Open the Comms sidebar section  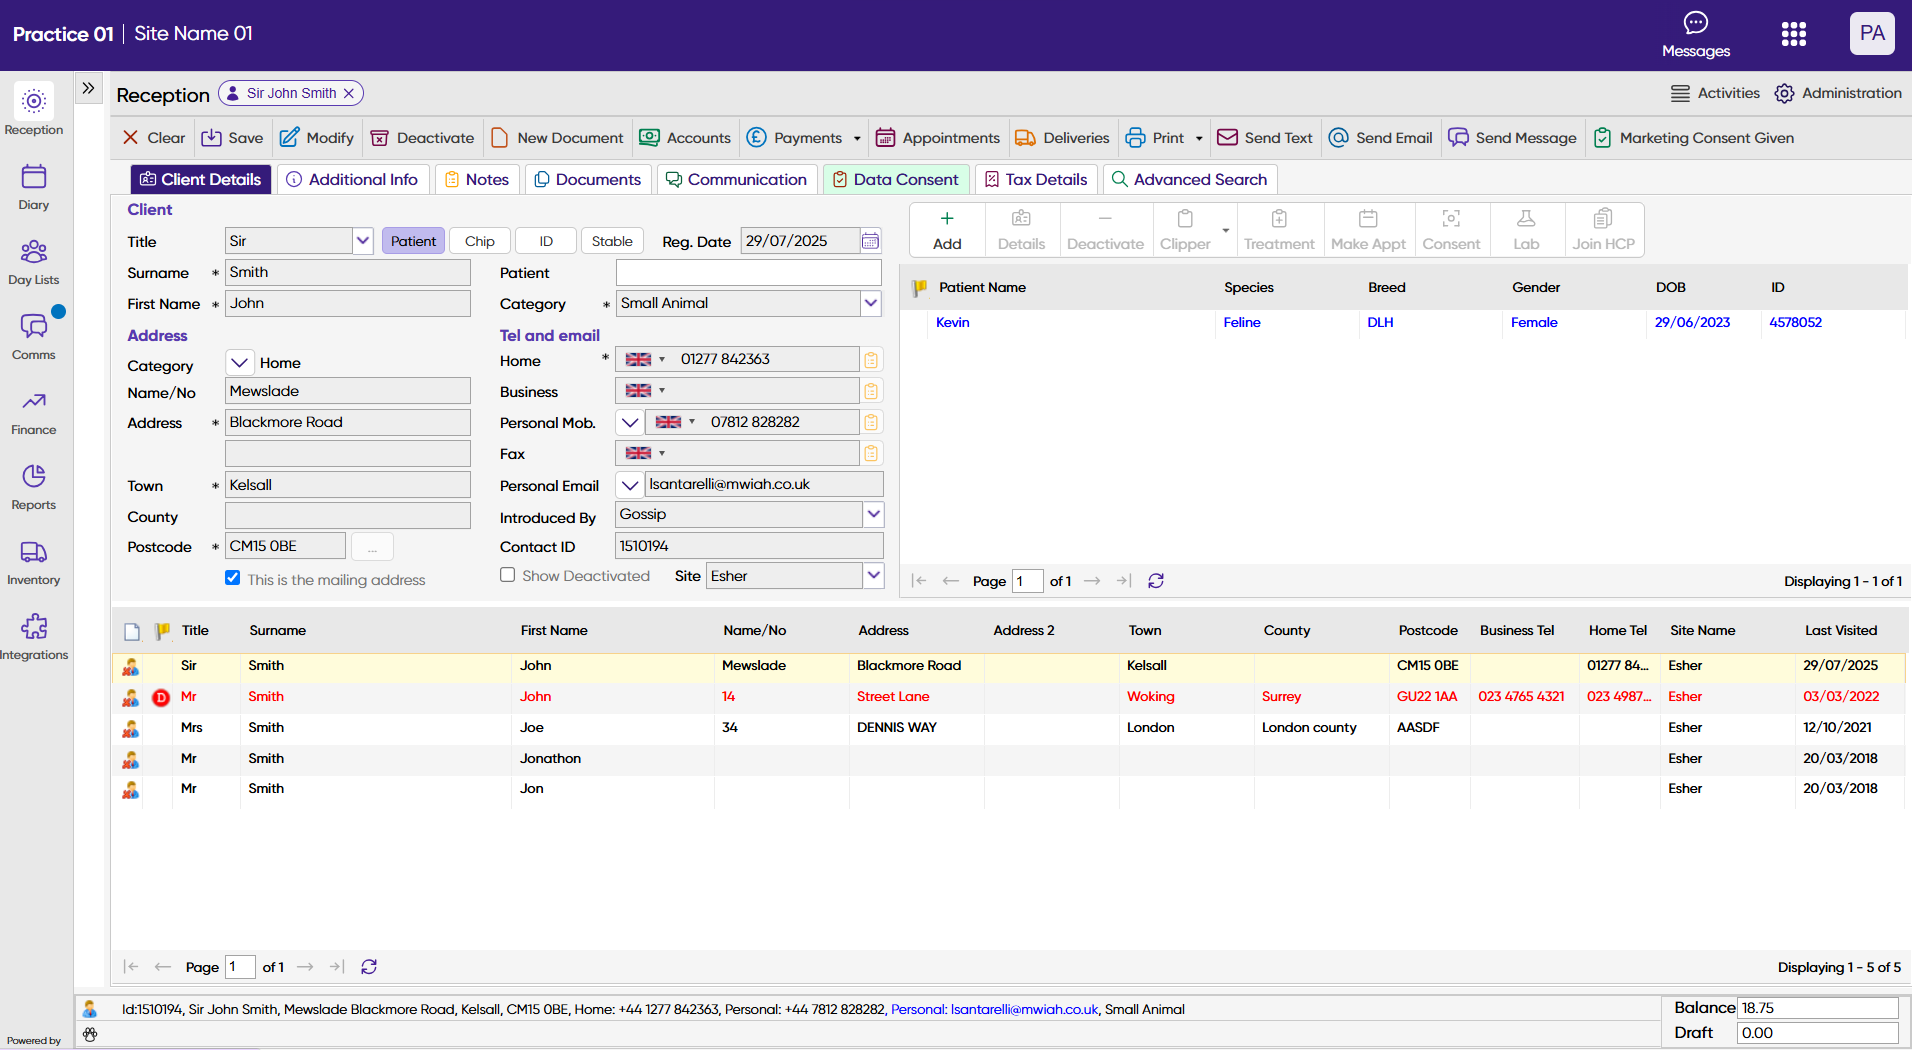click(33, 337)
